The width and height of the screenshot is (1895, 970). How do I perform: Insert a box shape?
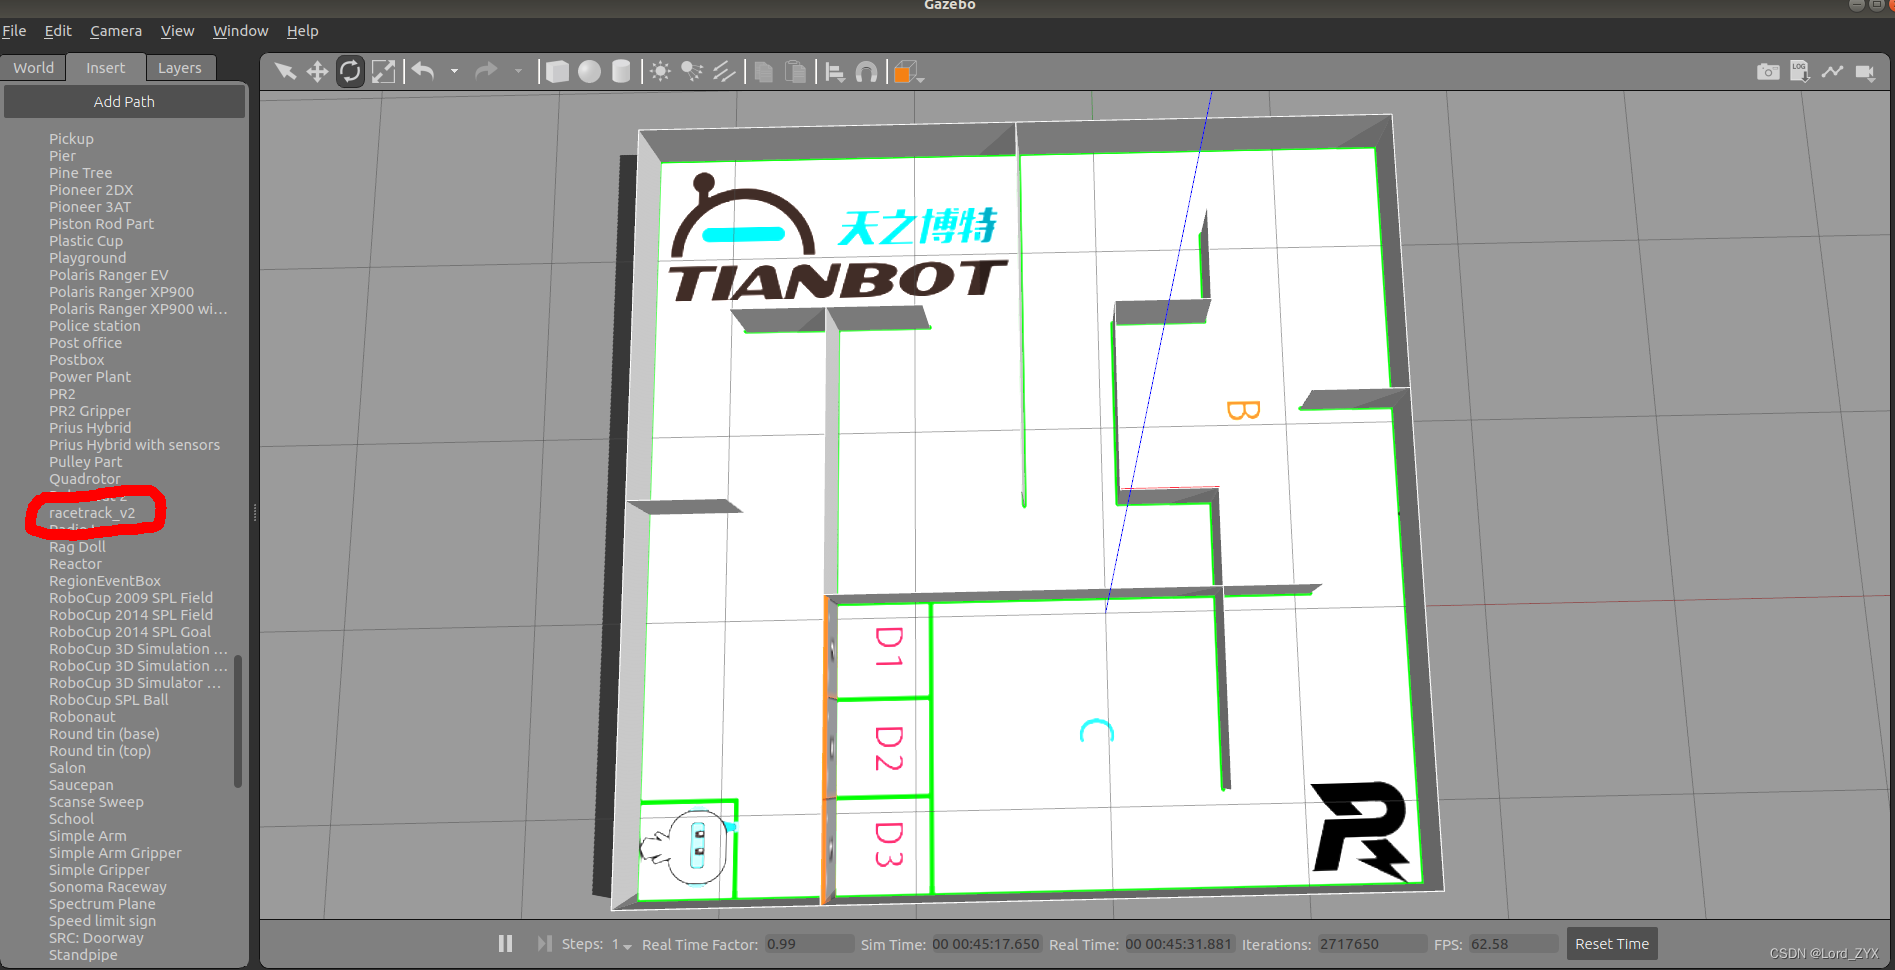point(558,71)
